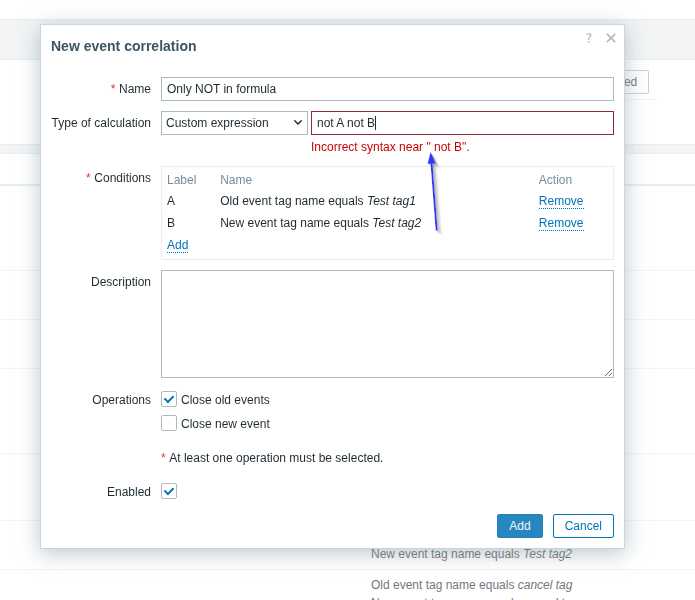The image size is (695, 600).
Task: Select the New event tag name condition row
Action: pyautogui.click(x=320, y=223)
